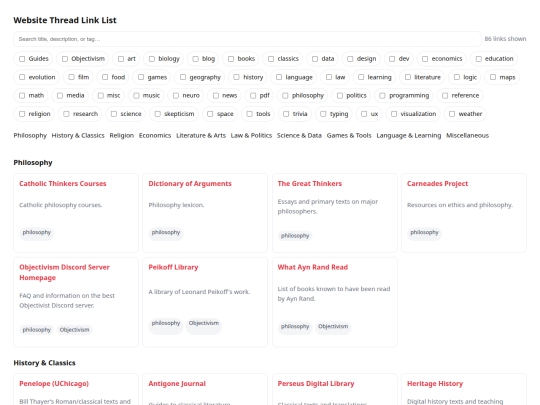Visit the Antigone Journal link
The height and width of the screenshot is (405, 540).
point(177,384)
